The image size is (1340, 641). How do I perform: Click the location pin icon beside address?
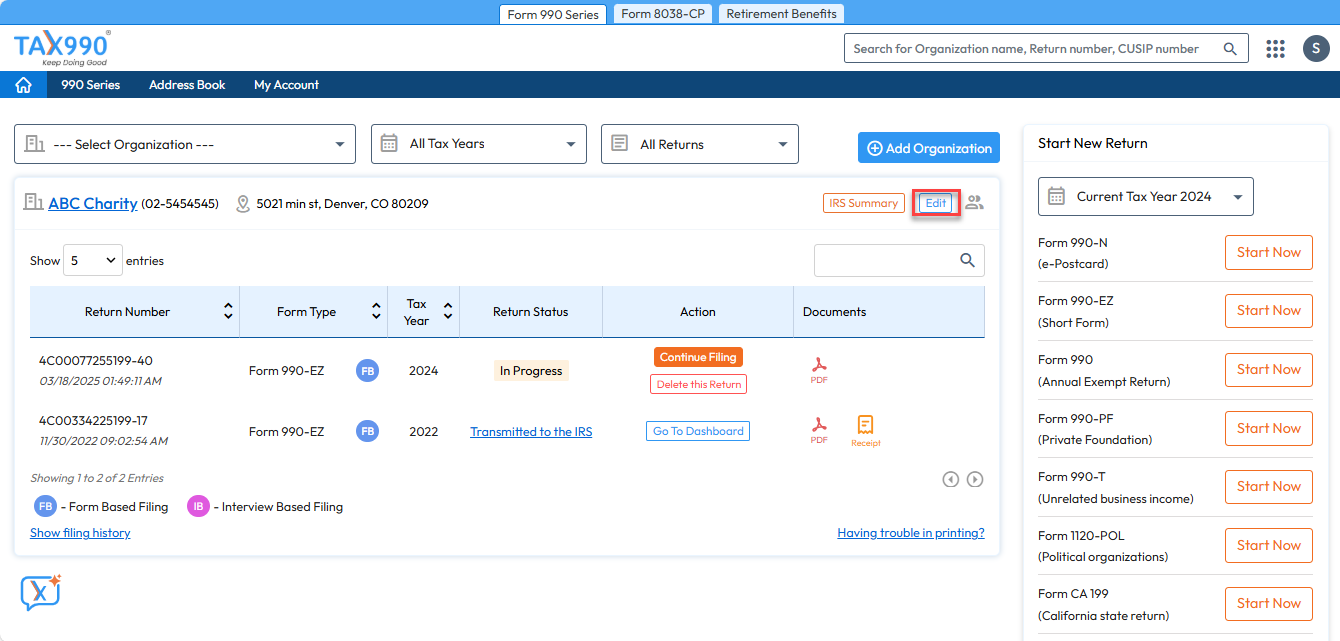pyautogui.click(x=242, y=204)
